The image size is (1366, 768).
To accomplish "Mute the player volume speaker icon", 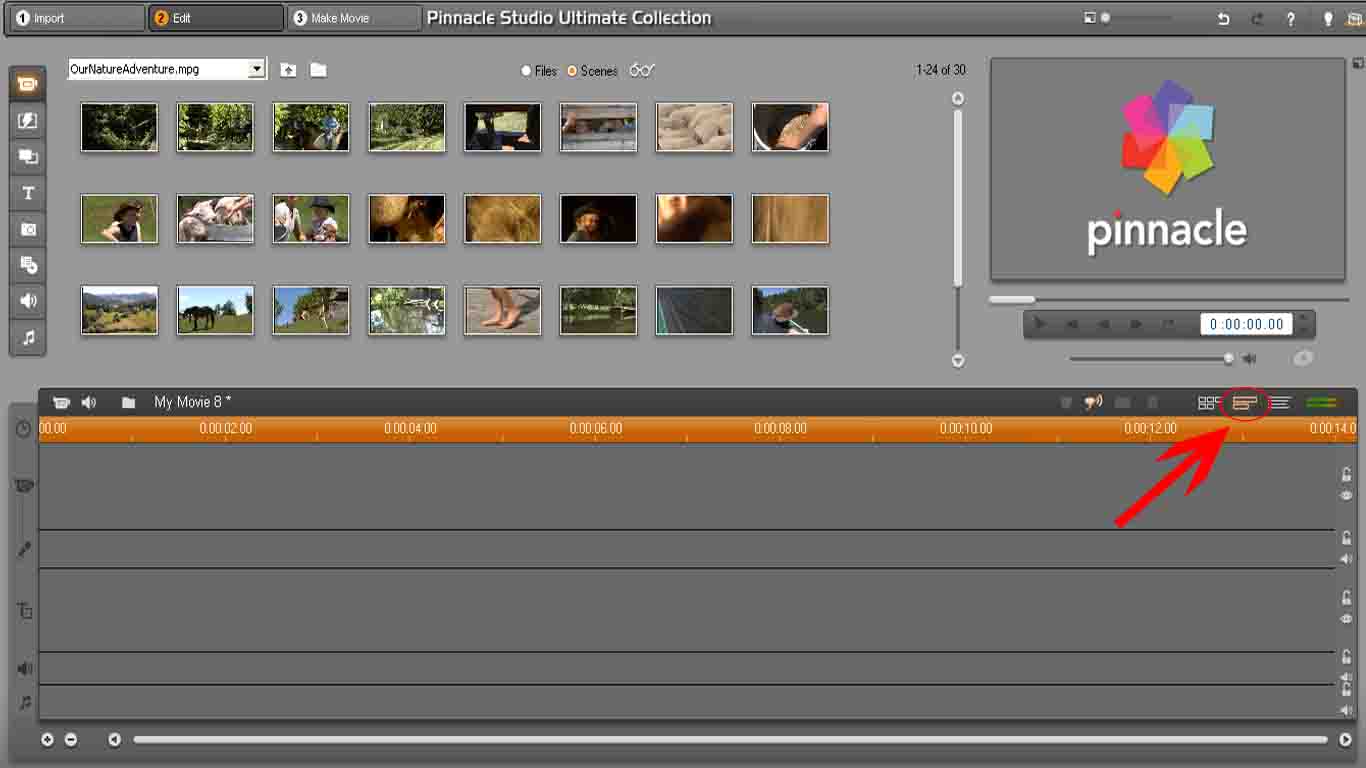I will 1249,358.
